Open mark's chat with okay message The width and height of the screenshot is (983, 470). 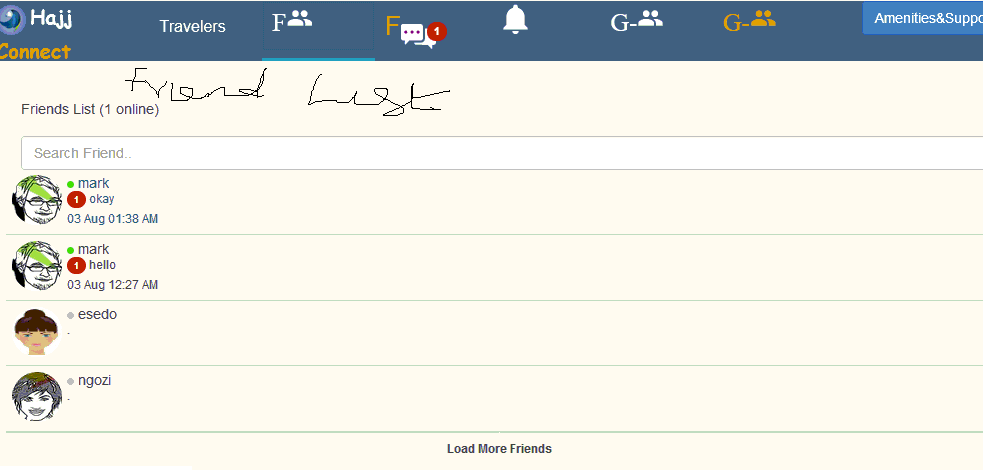point(495,202)
